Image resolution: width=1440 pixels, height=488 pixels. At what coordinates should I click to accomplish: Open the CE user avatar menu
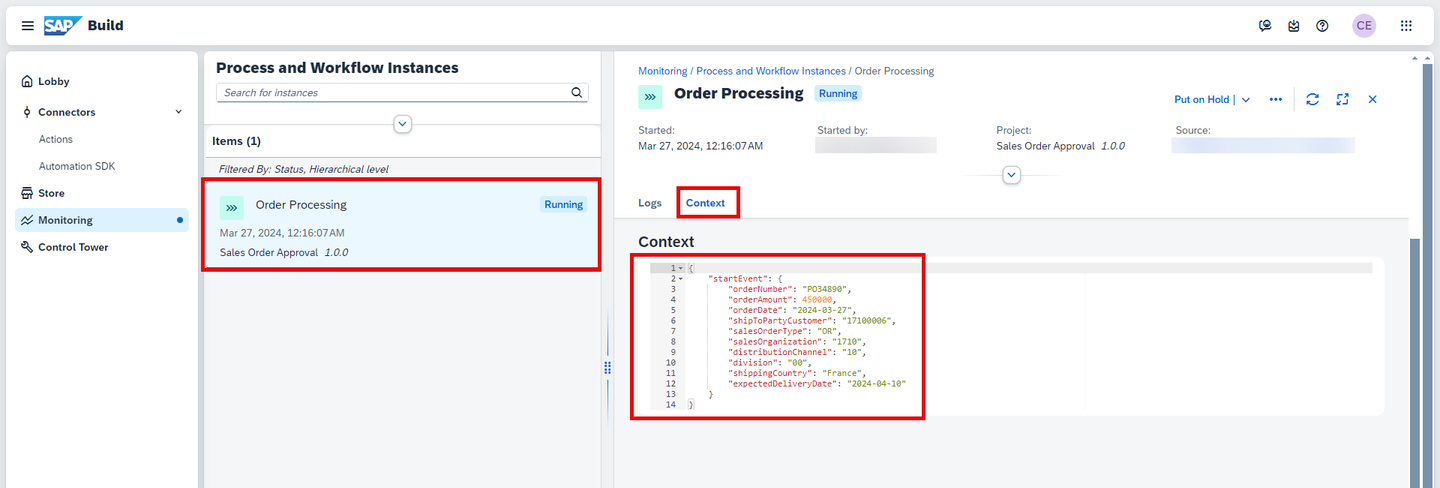1364,26
